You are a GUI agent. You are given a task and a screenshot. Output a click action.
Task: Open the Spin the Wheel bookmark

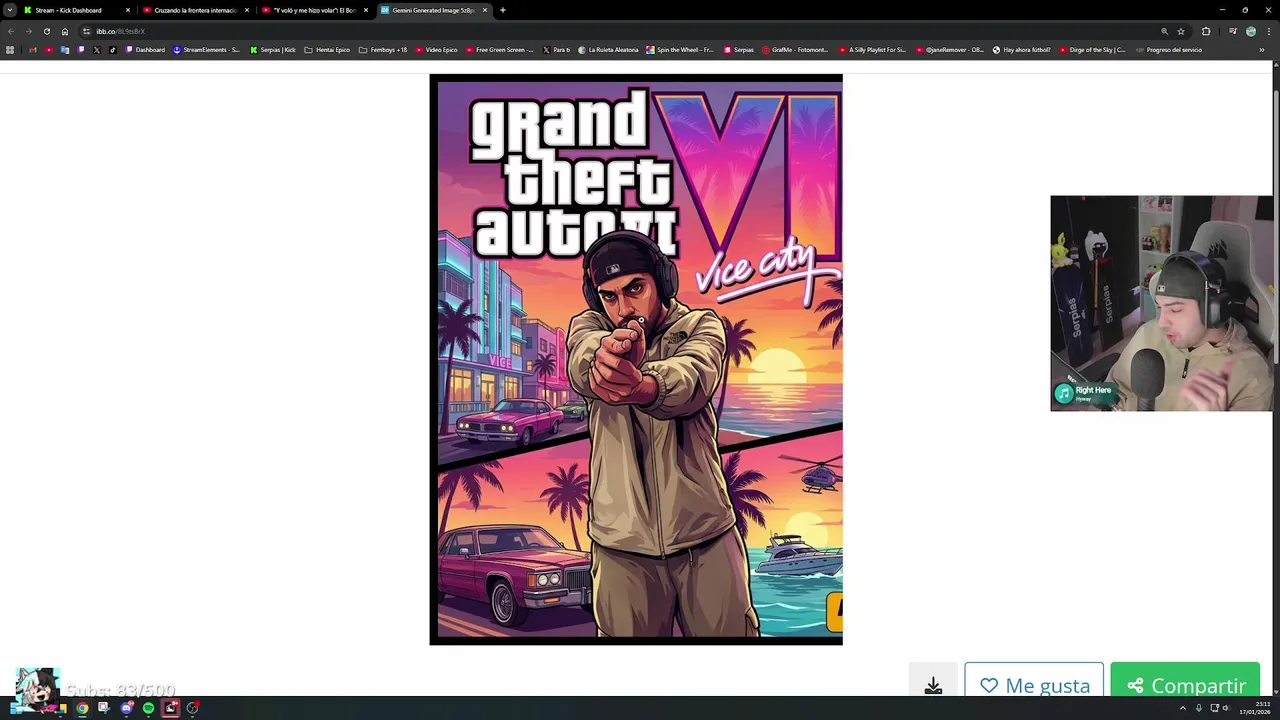pos(680,49)
